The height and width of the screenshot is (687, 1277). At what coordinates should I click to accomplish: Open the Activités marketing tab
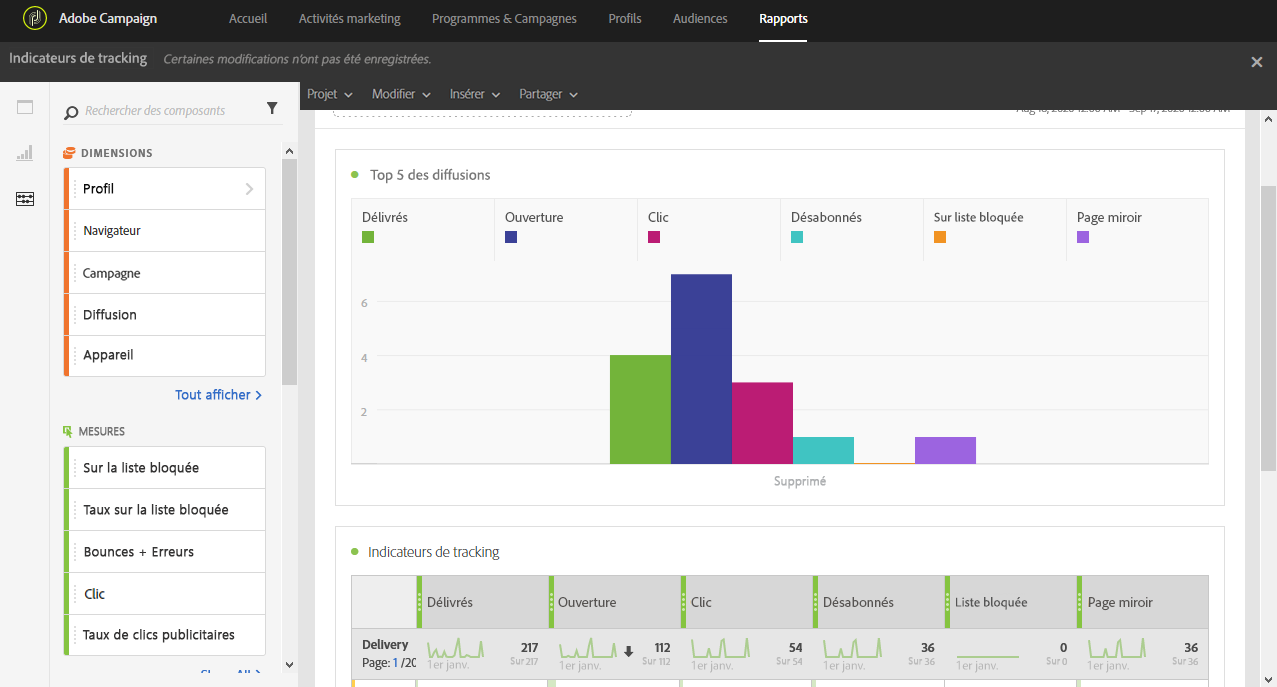350,19
